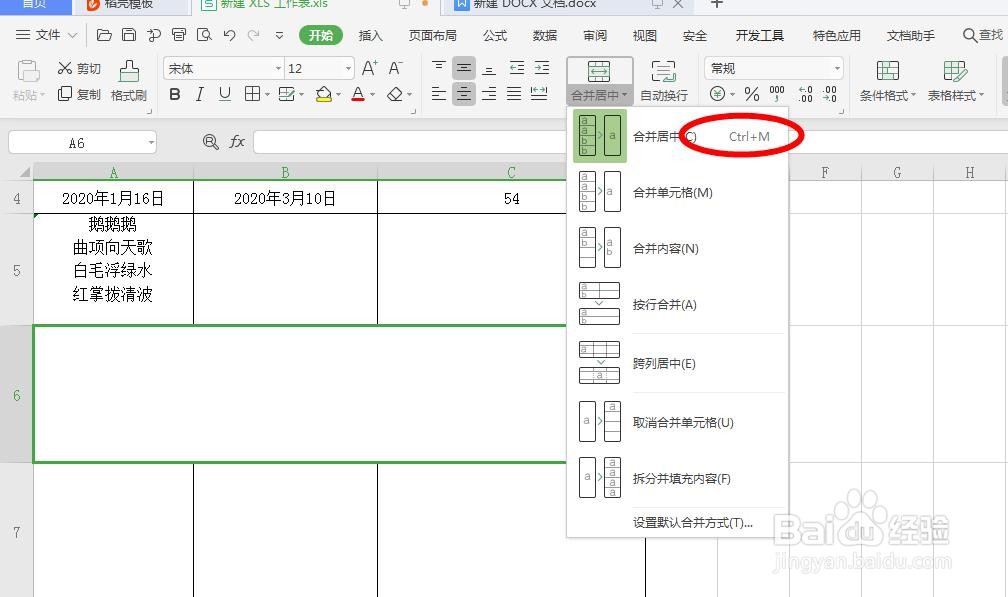Image resolution: width=1008 pixels, height=597 pixels.
Task: Apply percentage number format
Action: (x=749, y=93)
